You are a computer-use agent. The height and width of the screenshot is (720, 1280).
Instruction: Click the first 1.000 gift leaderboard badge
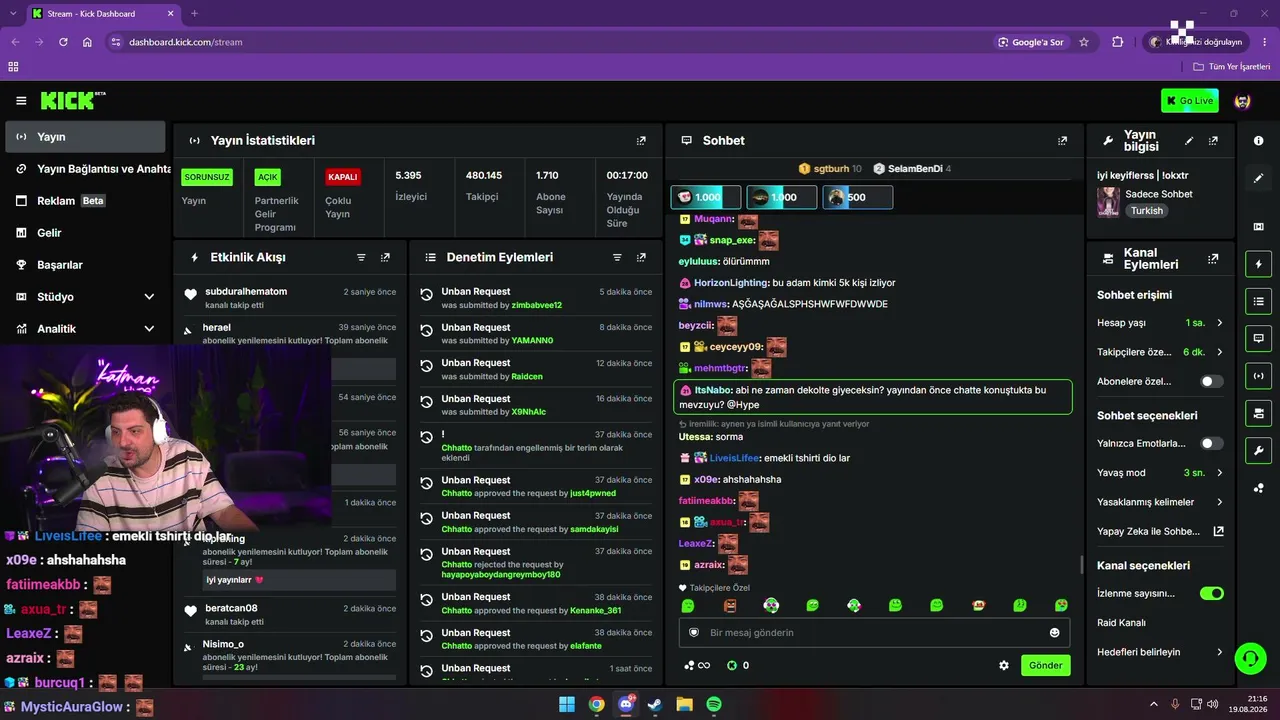706,197
